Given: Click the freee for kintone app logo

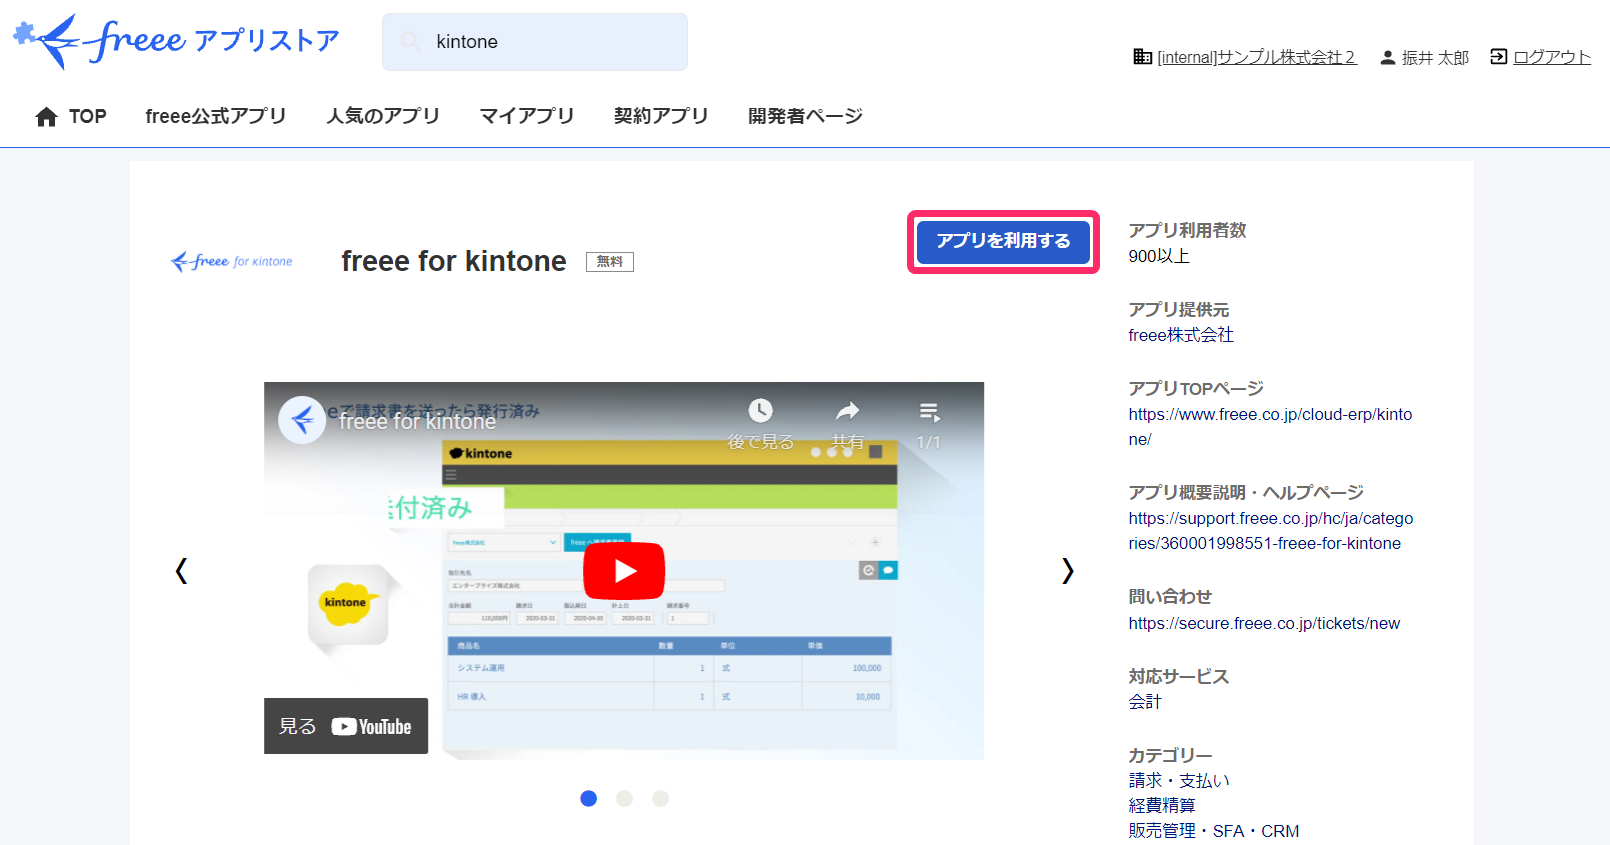Looking at the screenshot, I should pyautogui.click(x=232, y=262).
